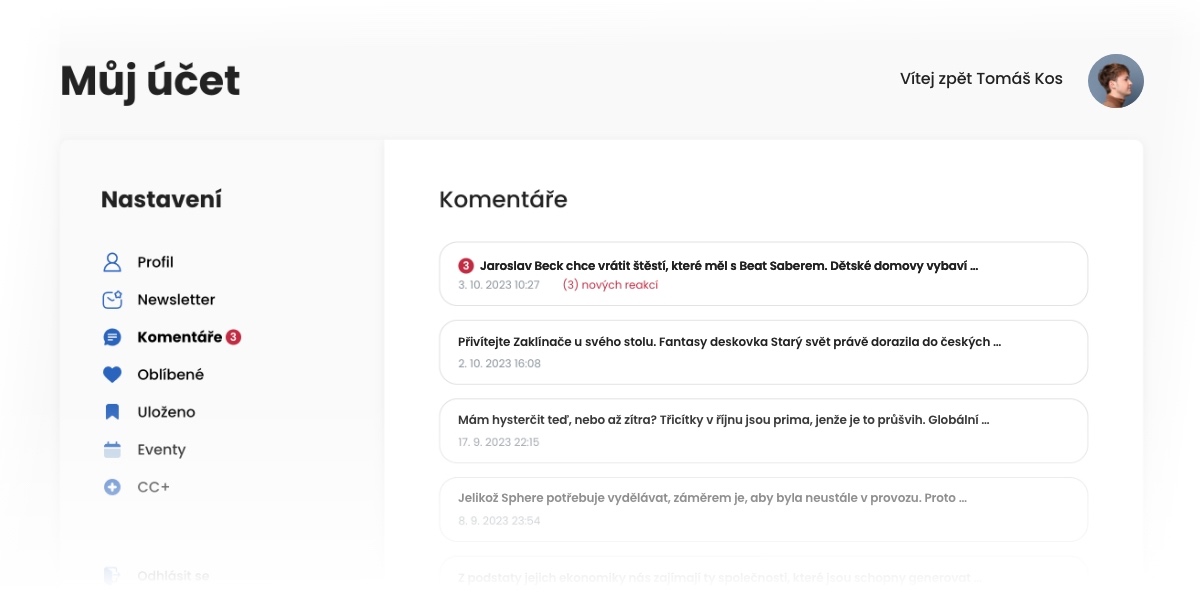Go to the Uloženo saved items
Viewport: 1200px width, 600px height.
click(x=166, y=412)
